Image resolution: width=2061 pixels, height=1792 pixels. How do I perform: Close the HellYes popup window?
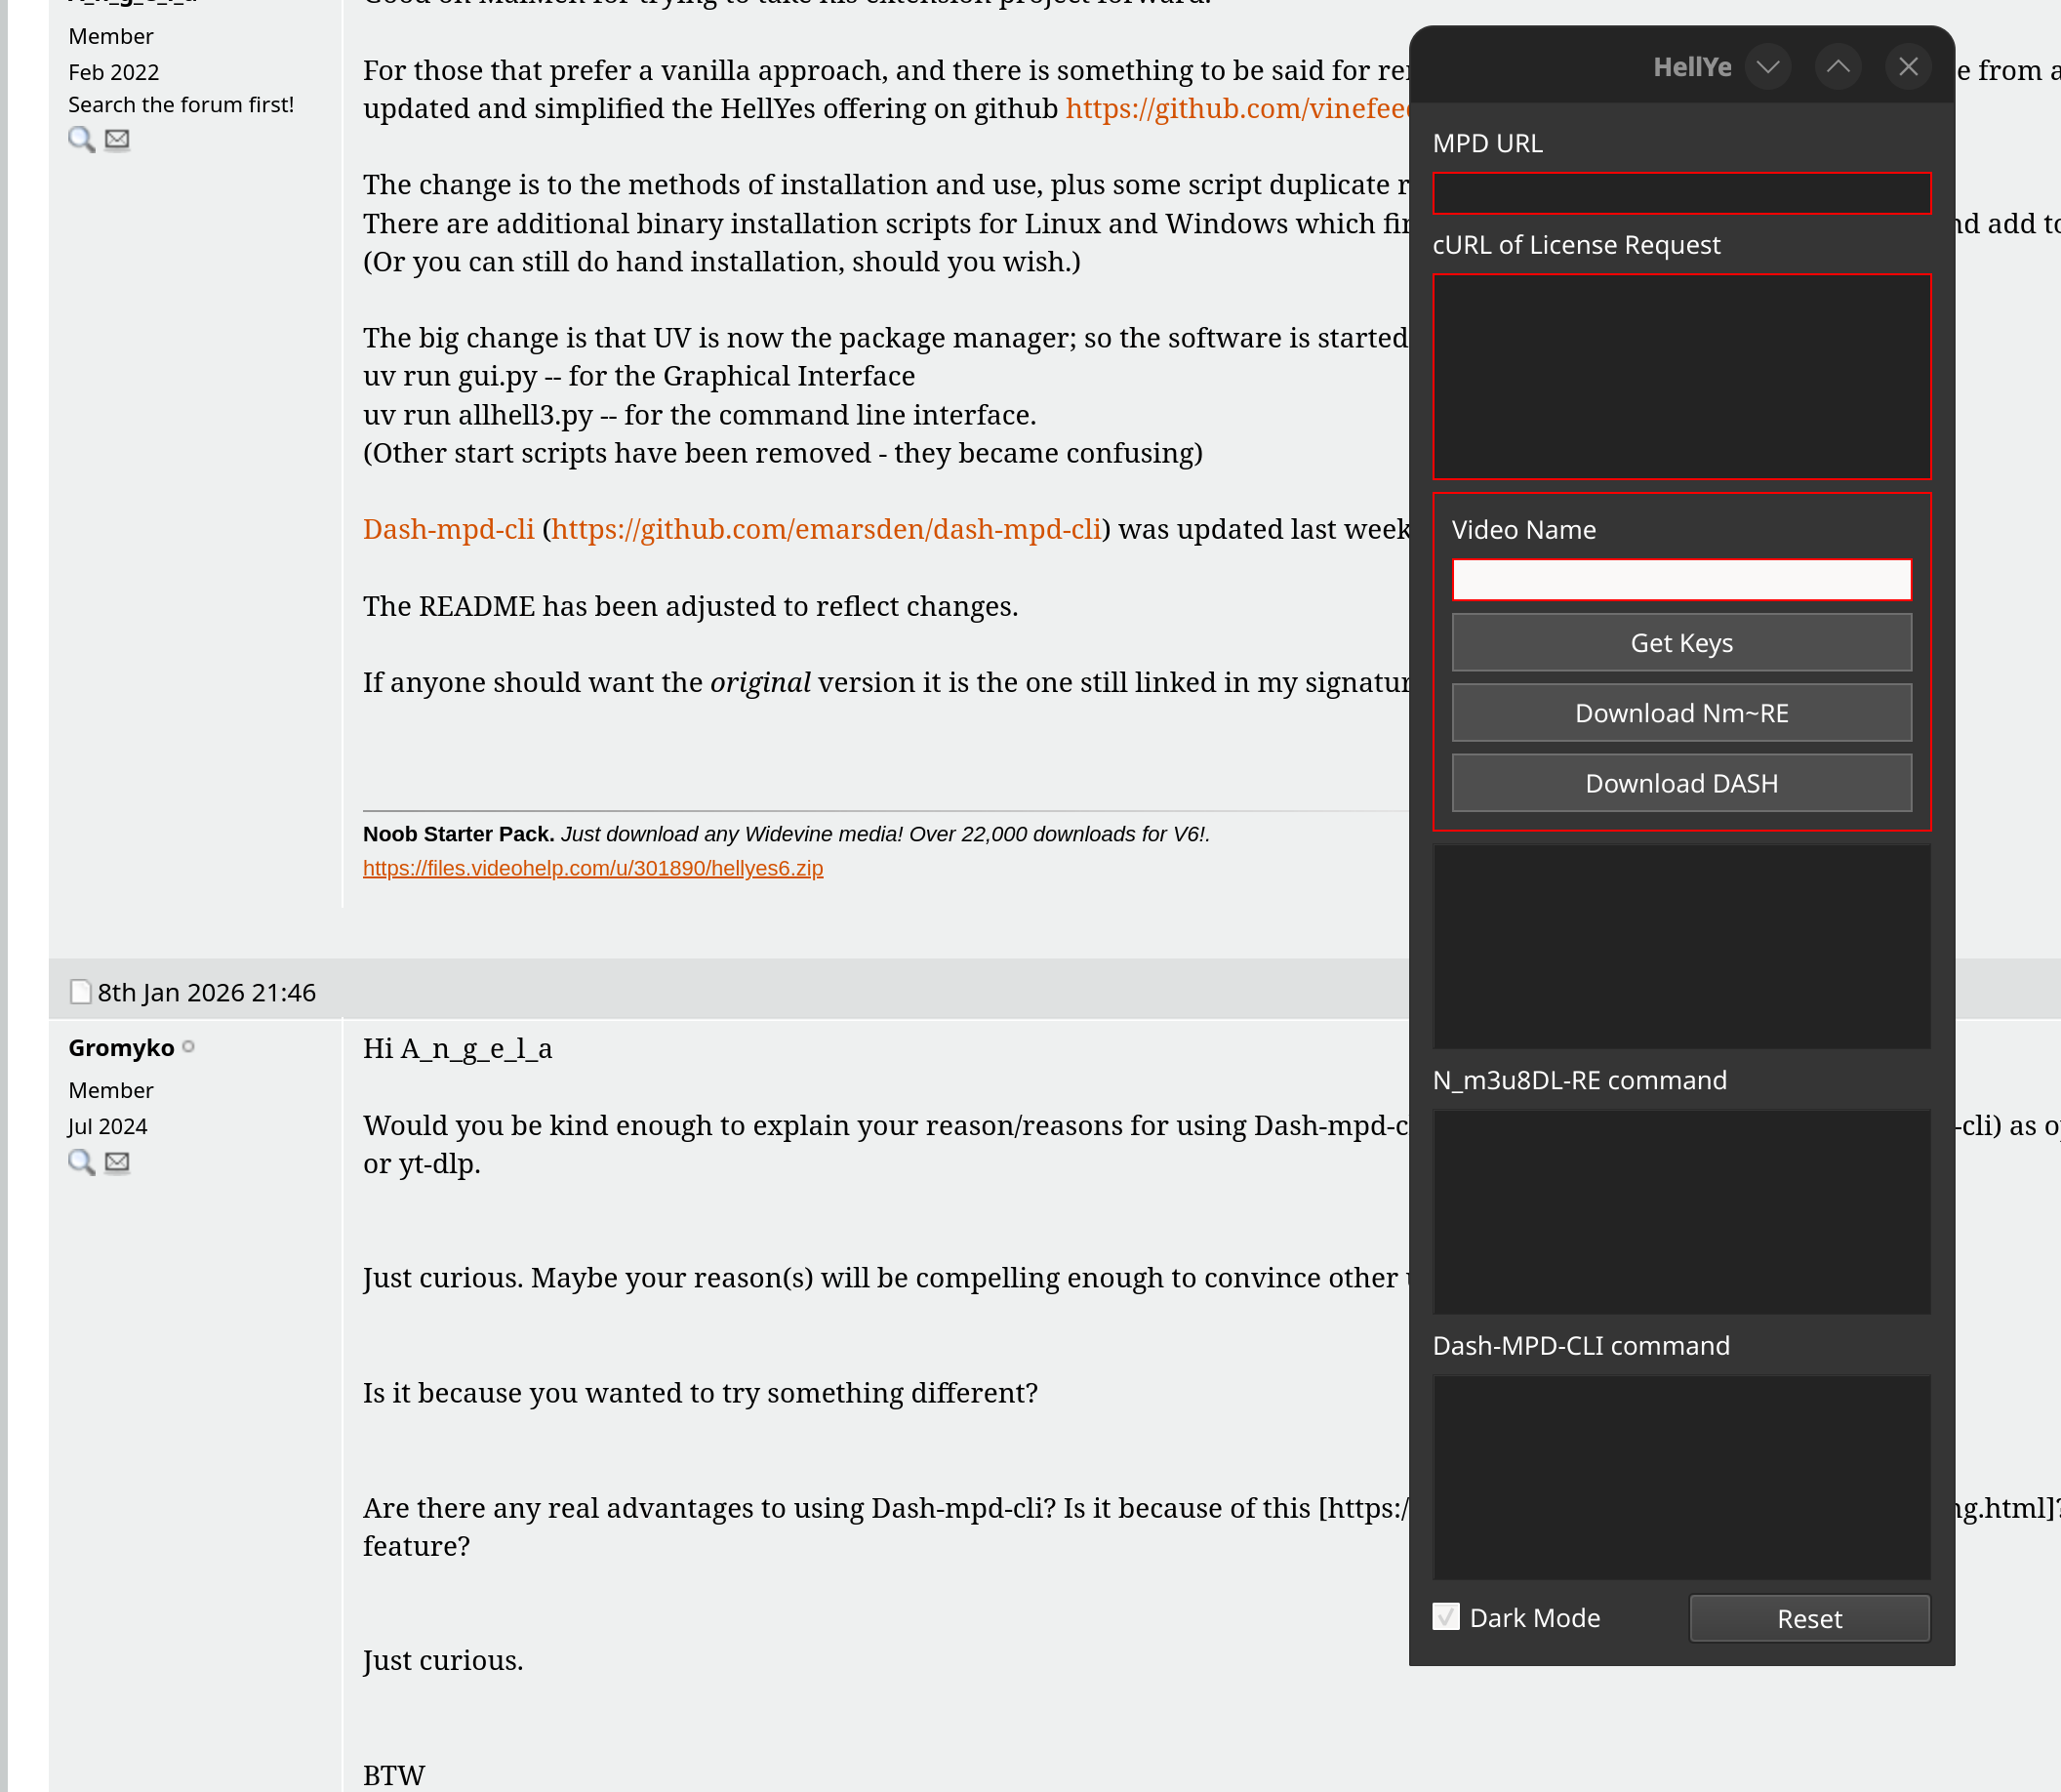click(1908, 67)
